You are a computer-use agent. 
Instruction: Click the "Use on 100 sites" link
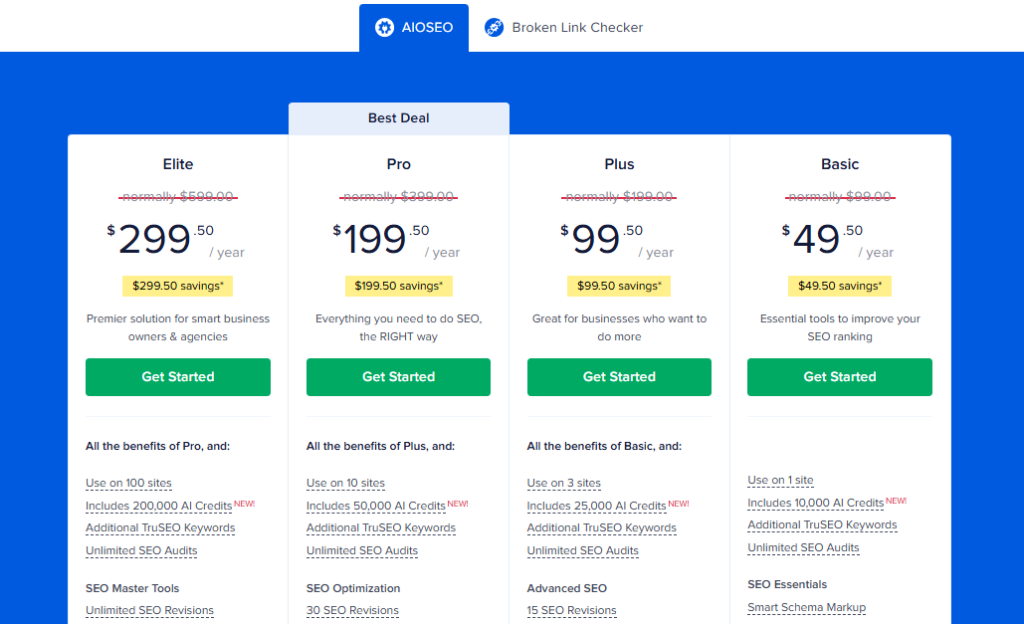[x=129, y=483]
